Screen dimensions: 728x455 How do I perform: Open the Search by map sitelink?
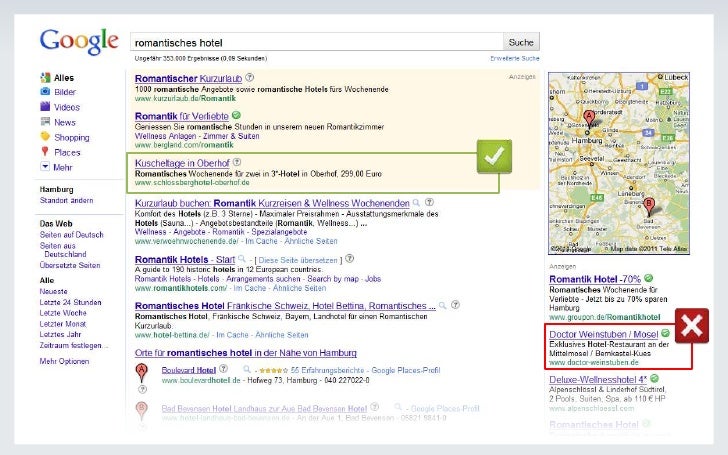pos(333,279)
